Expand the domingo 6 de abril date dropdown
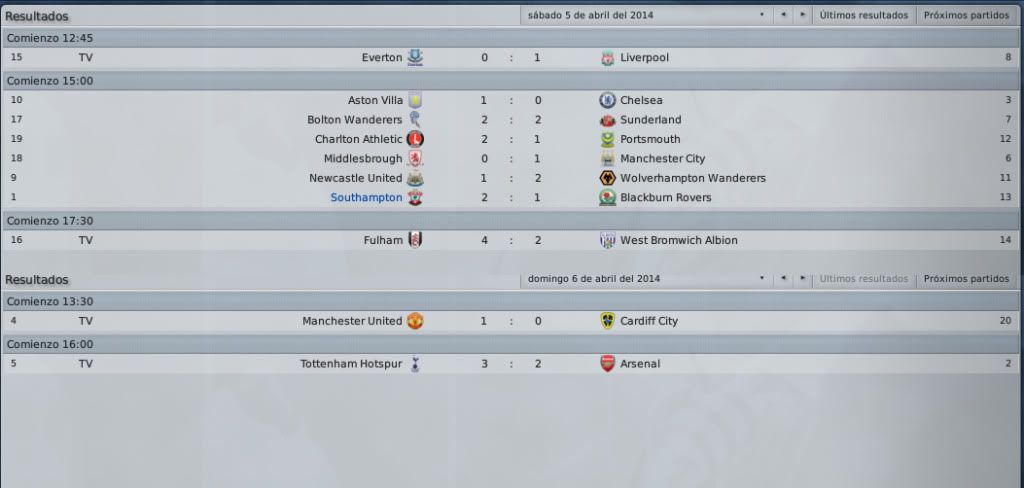The image size is (1024, 488). (x=646, y=278)
